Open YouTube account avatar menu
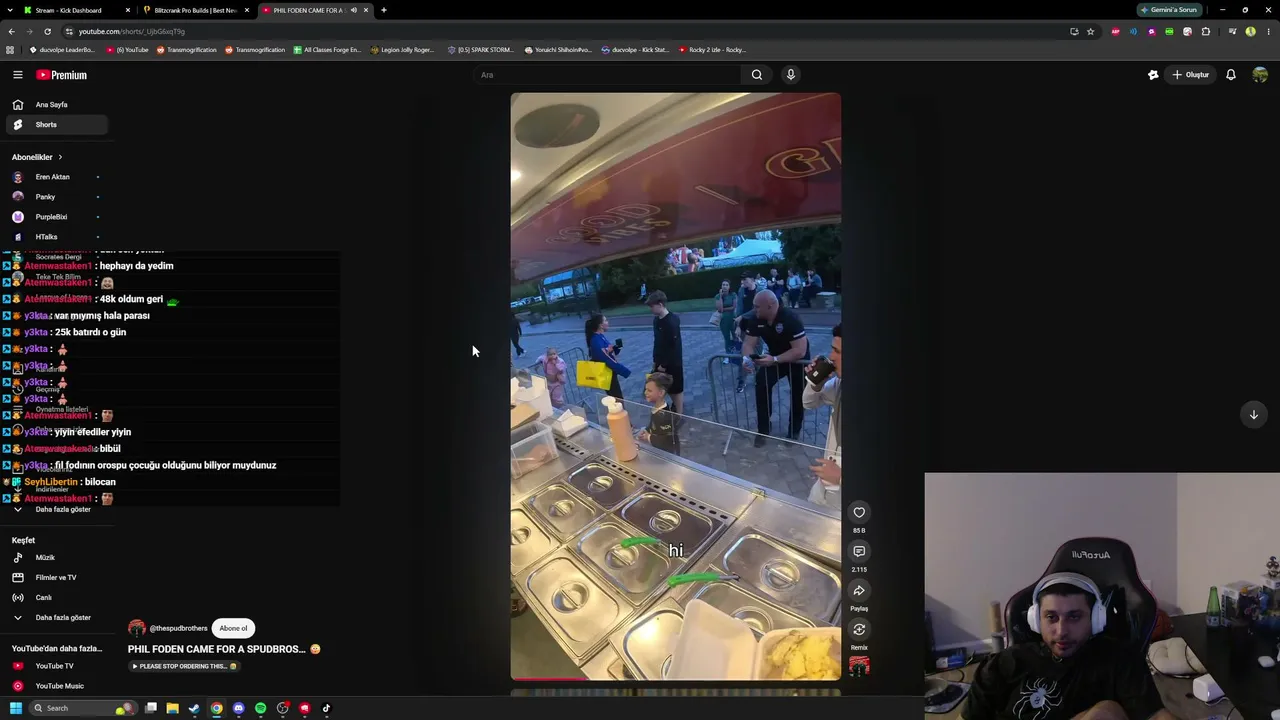 coord(1260,75)
